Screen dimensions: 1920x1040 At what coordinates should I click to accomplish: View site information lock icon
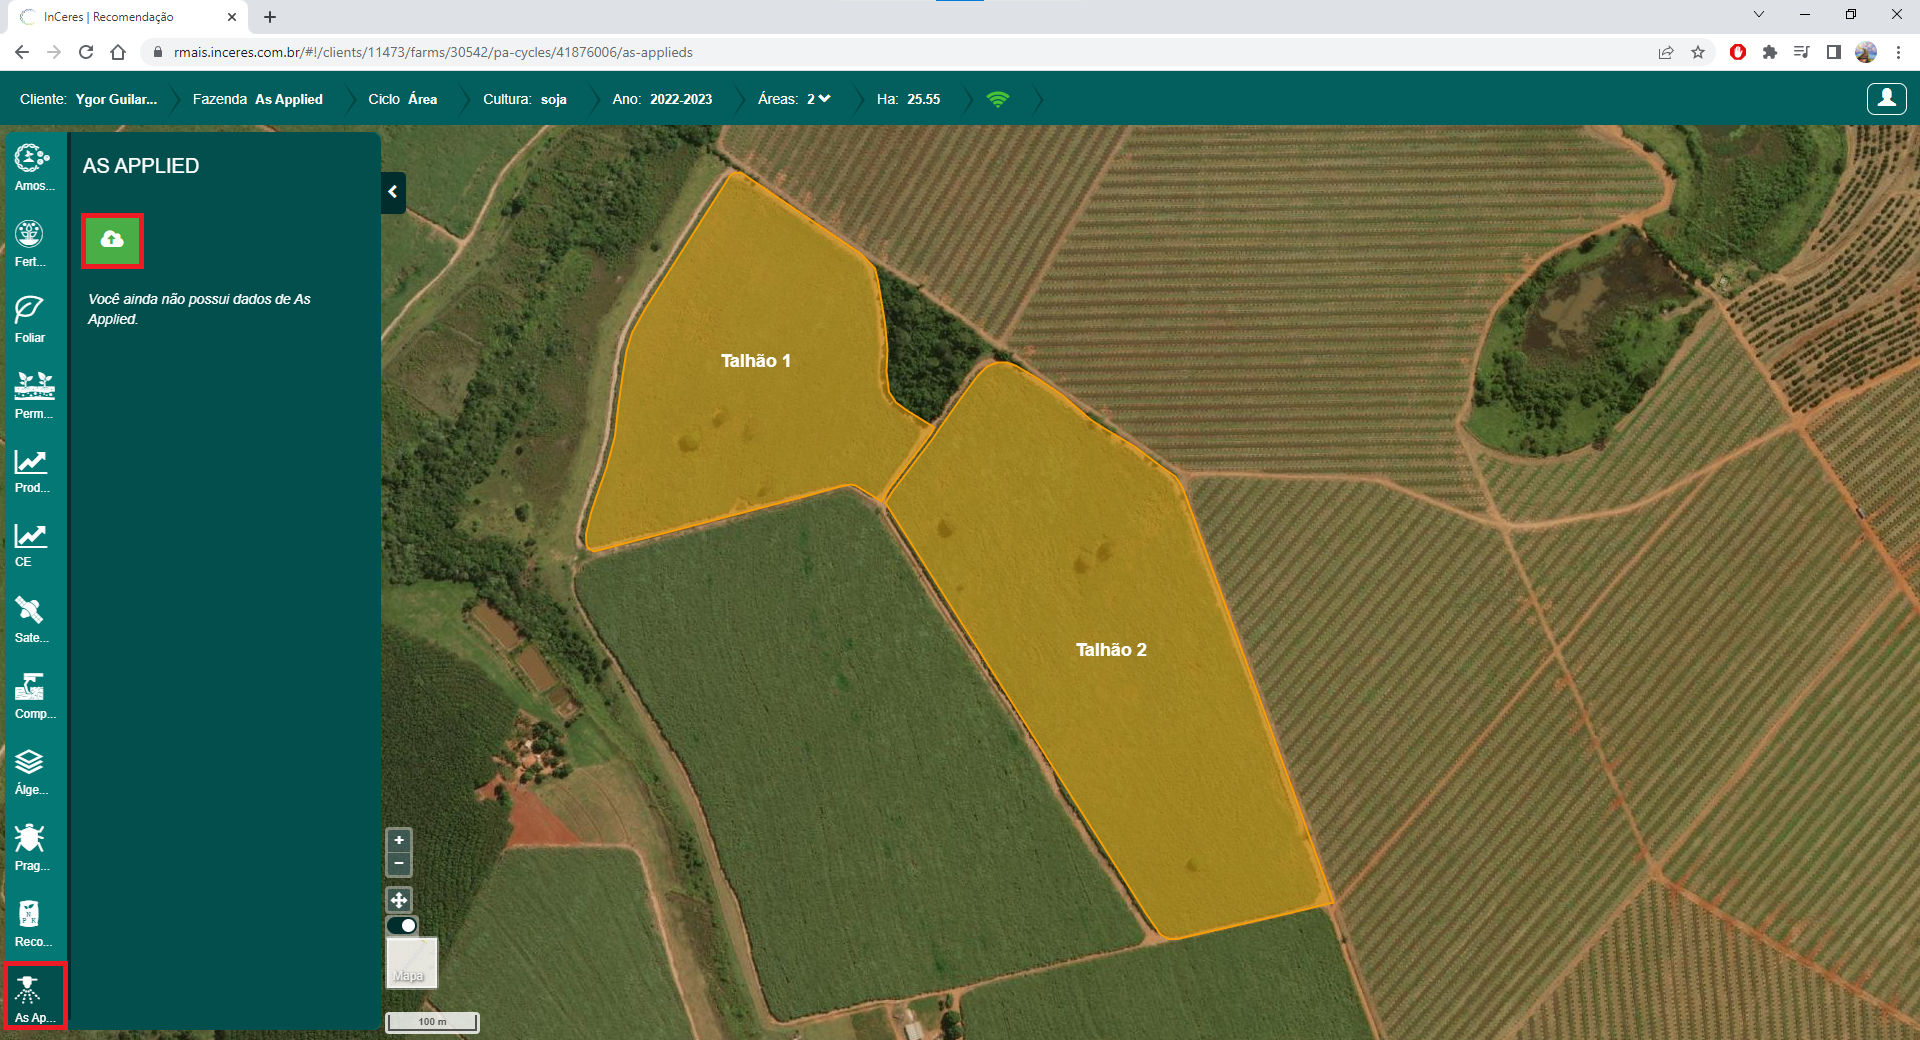(157, 52)
